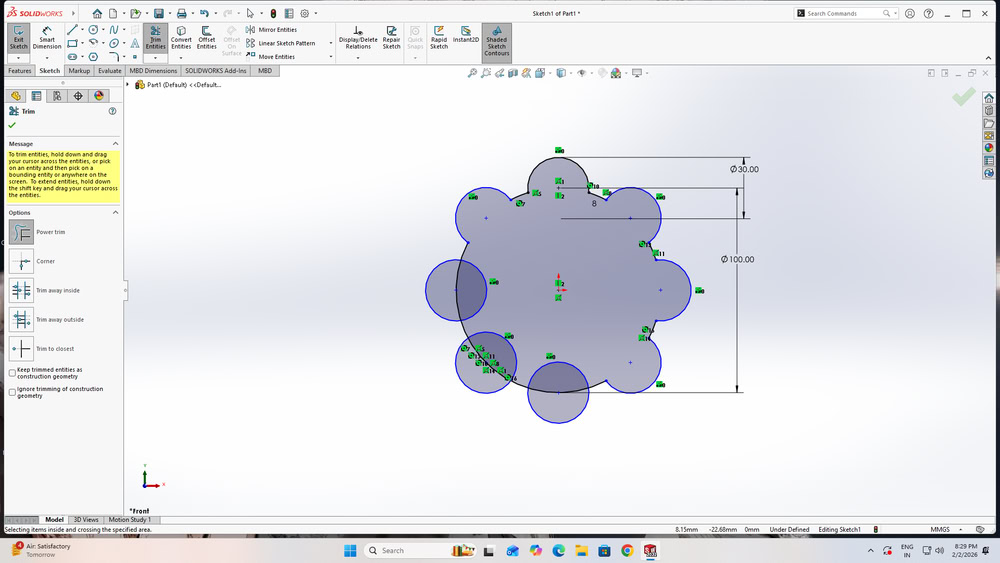Click the taskbar Search box
This screenshot has width=1000, height=563.
pos(418,550)
